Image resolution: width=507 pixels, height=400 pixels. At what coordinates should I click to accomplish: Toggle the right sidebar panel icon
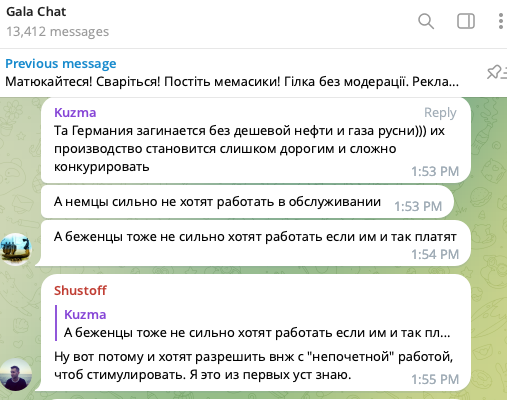[x=466, y=21]
